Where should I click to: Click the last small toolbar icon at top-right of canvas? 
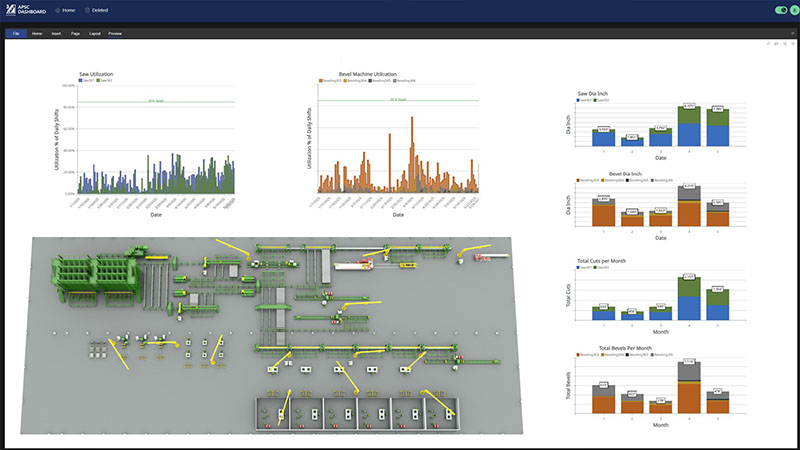tap(793, 44)
